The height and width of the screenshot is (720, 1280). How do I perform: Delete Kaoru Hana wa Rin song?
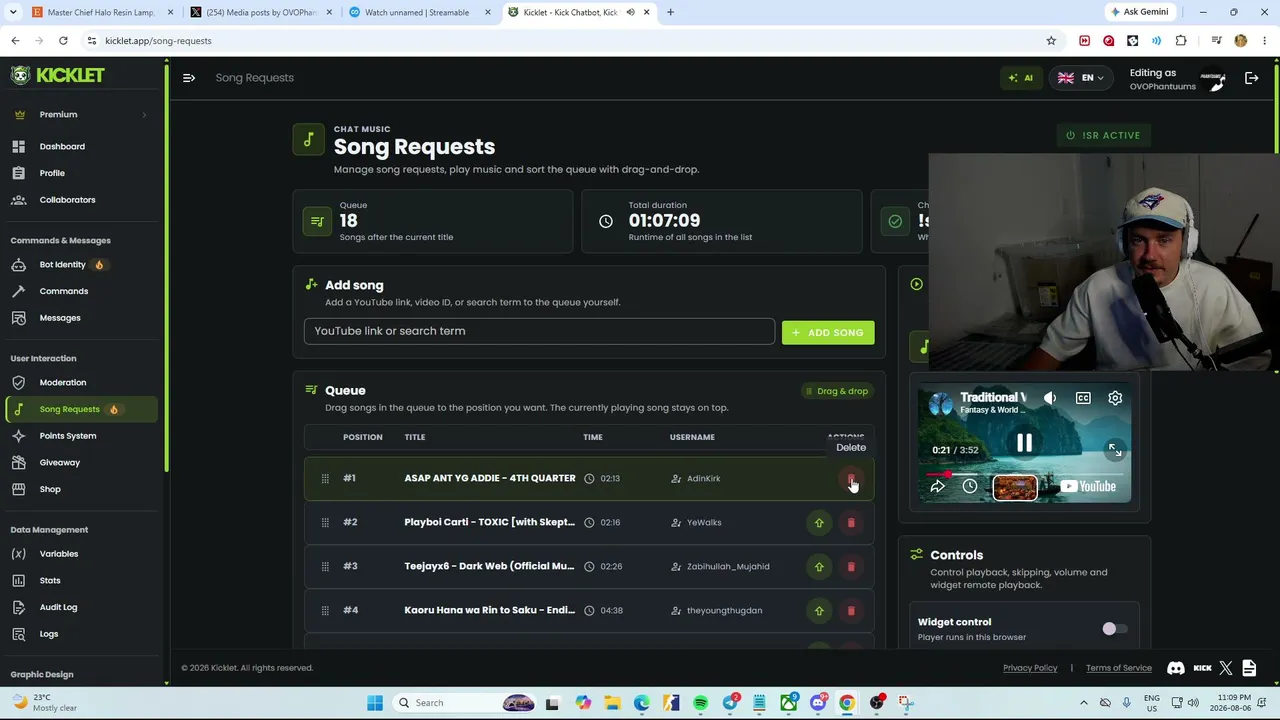click(x=851, y=610)
